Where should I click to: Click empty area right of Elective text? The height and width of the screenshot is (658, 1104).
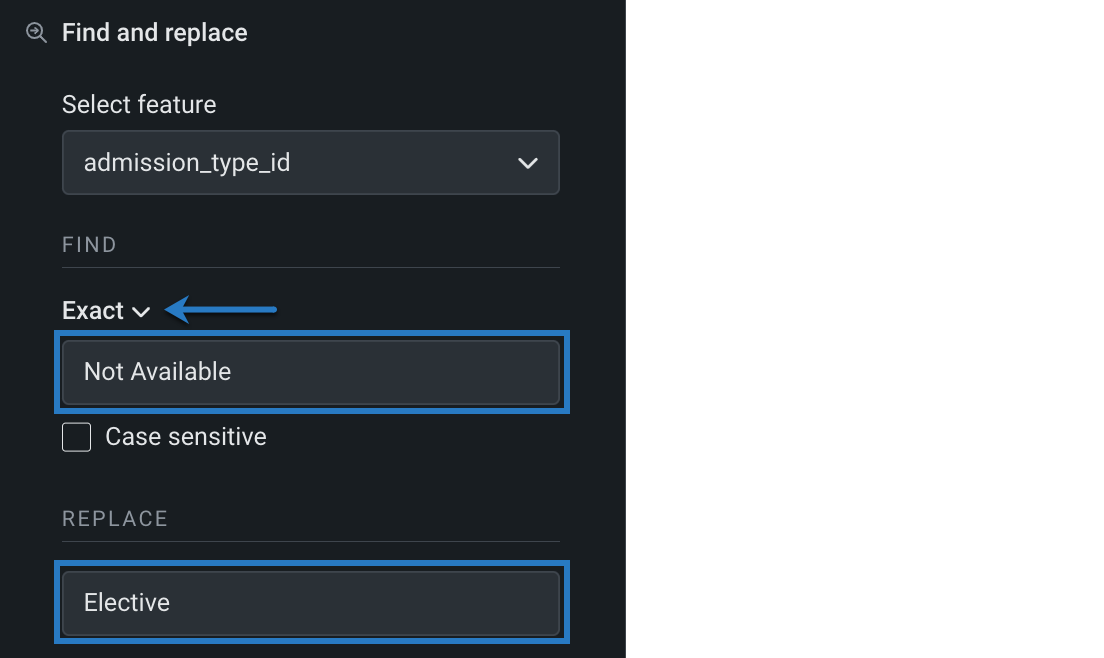(x=380, y=603)
